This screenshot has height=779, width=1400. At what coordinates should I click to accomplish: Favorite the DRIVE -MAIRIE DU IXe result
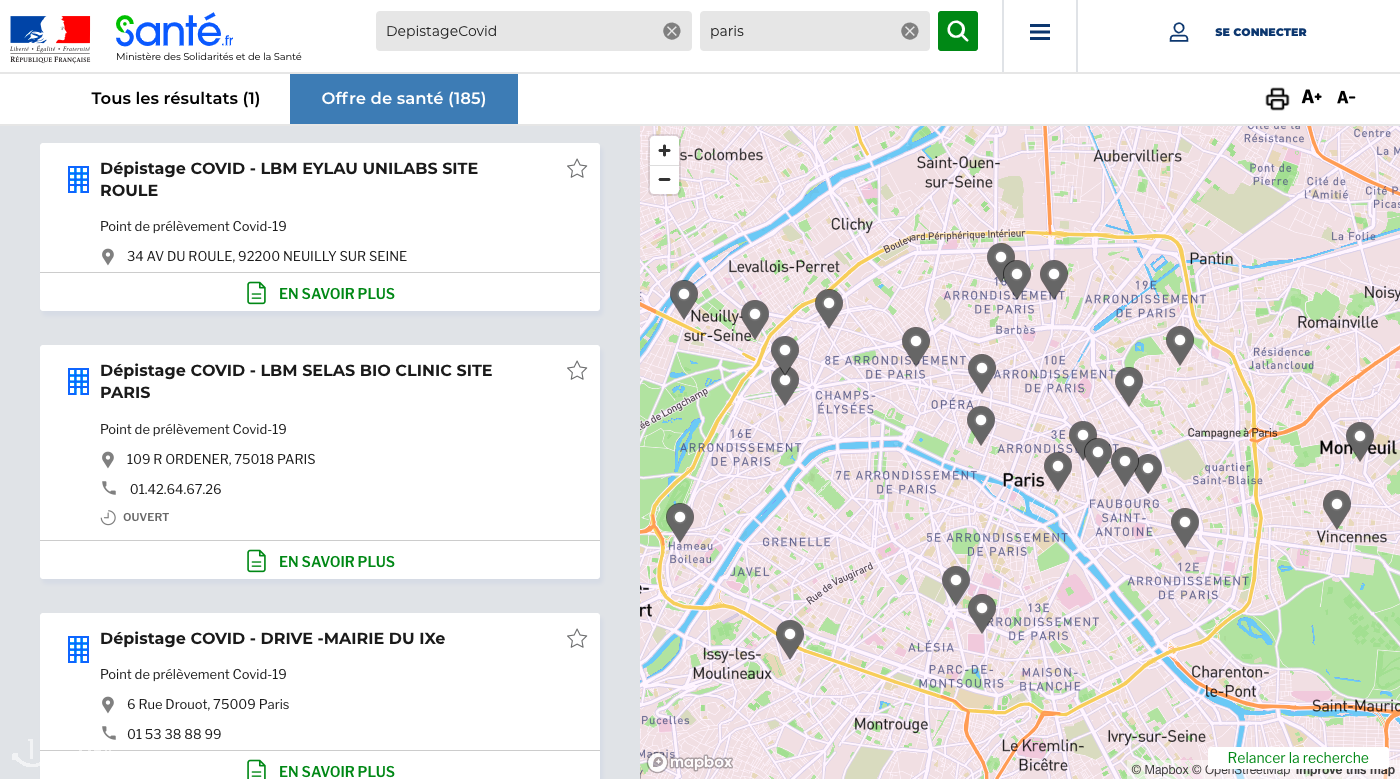pyautogui.click(x=577, y=639)
